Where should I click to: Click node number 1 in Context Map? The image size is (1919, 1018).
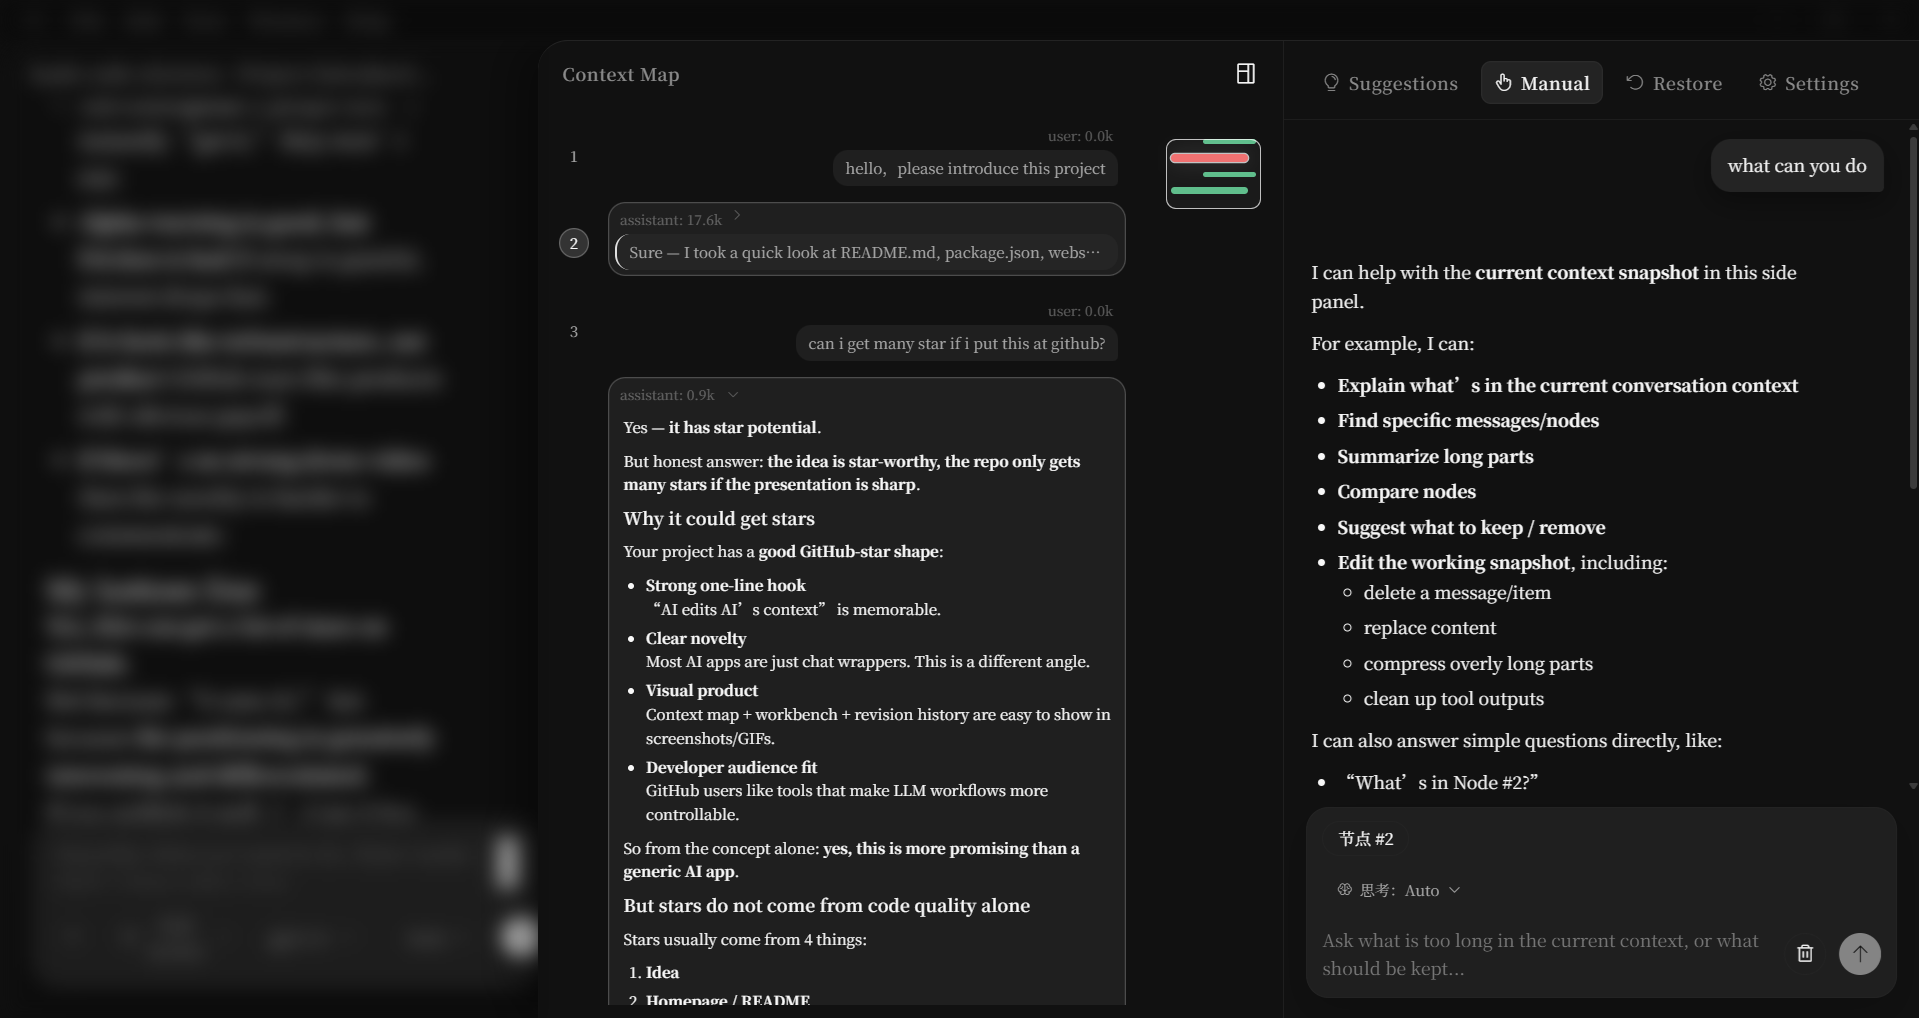574,157
